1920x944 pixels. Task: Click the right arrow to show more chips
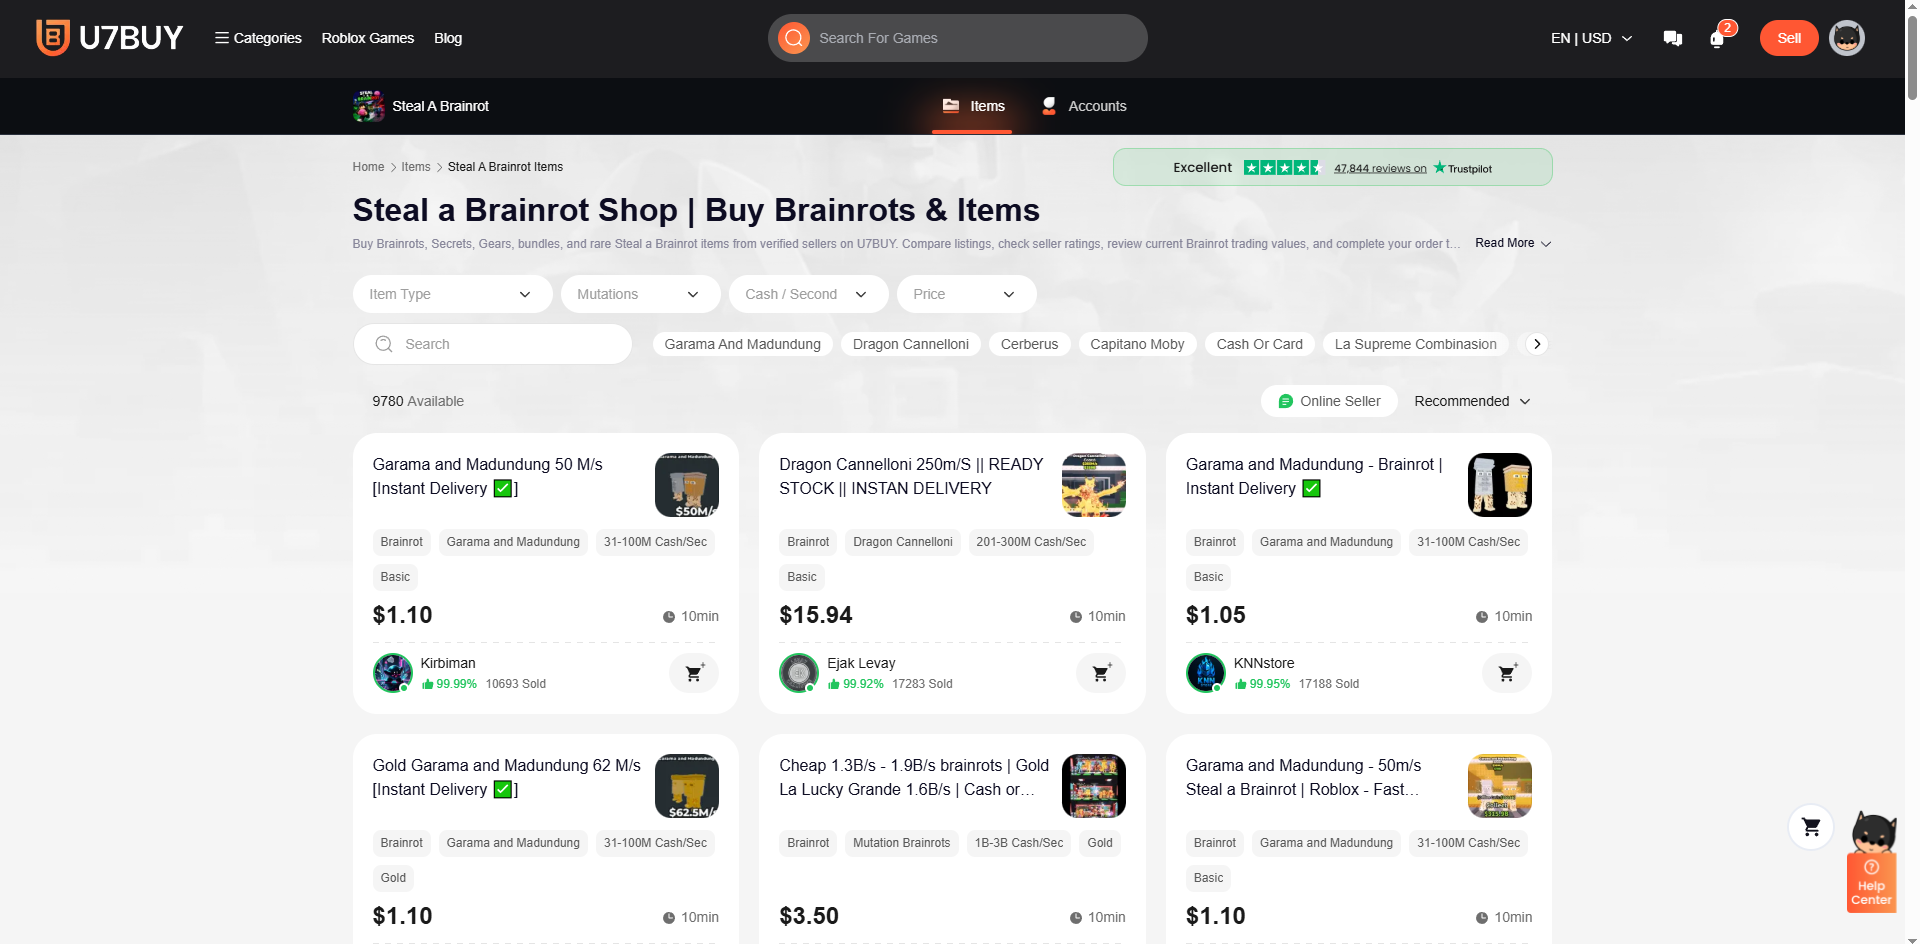pyautogui.click(x=1537, y=344)
